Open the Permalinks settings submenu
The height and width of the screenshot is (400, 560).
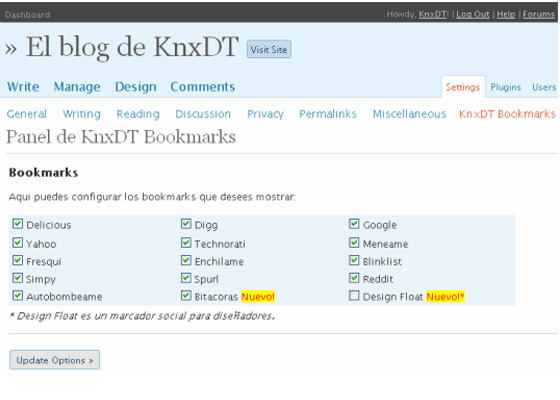point(328,114)
